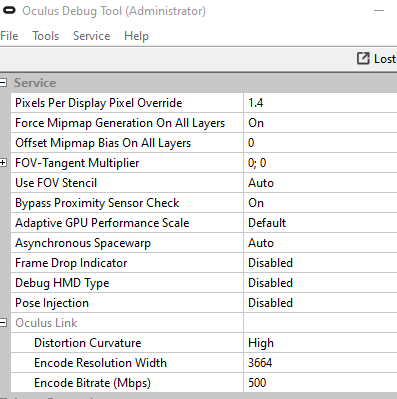
Task: Collapse the Oculus Link group
Action: tap(3, 323)
